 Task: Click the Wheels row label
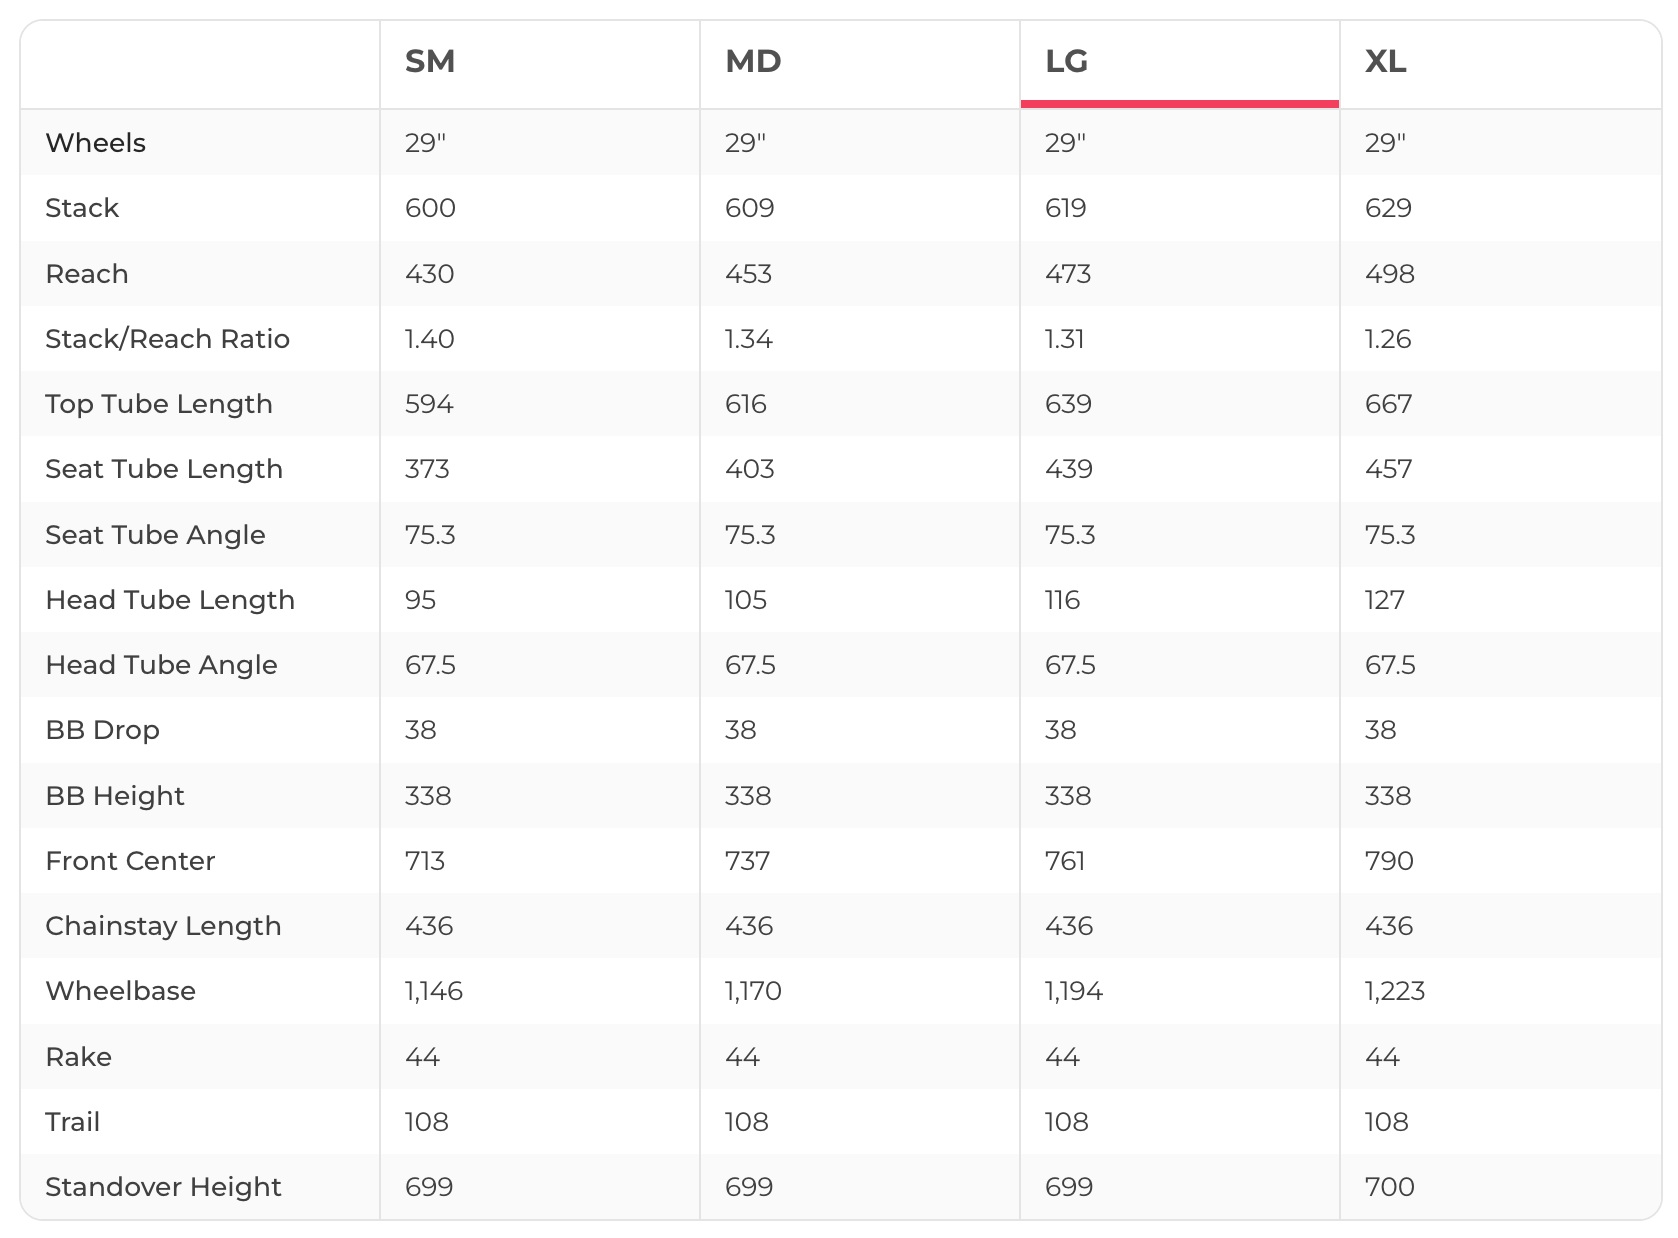click(x=96, y=143)
